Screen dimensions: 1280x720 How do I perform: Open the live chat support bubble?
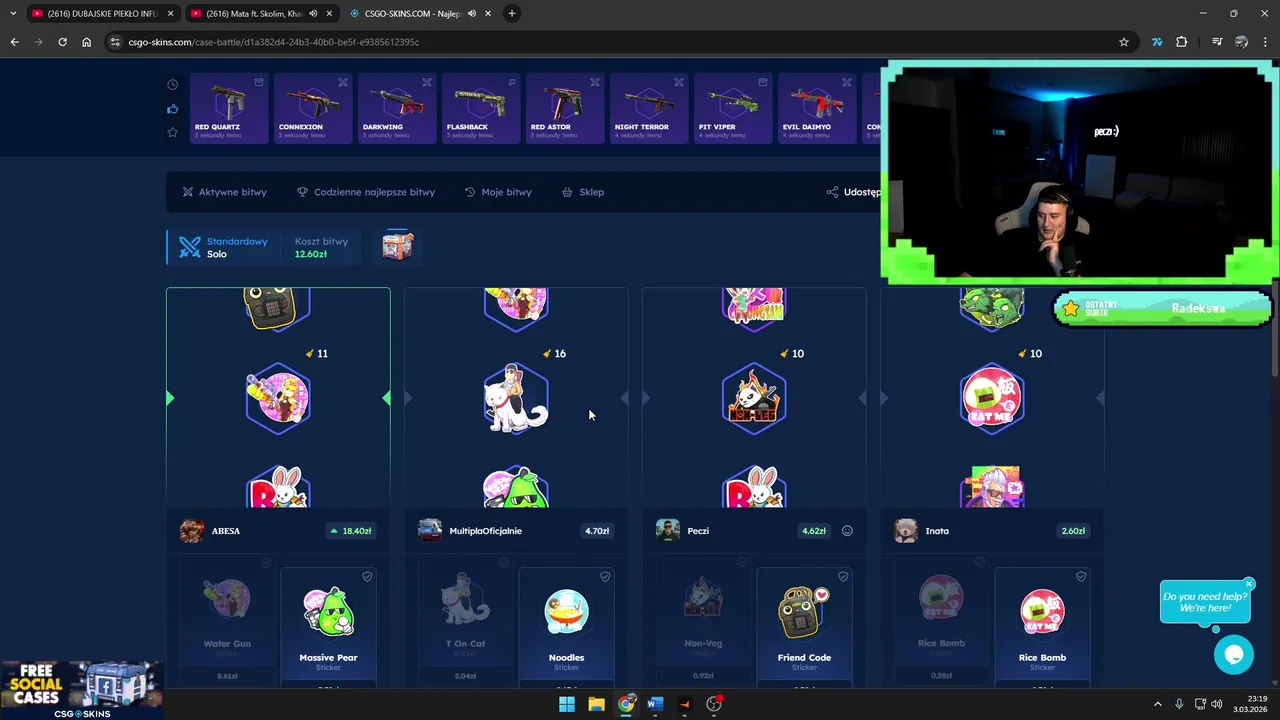[1234, 655]
